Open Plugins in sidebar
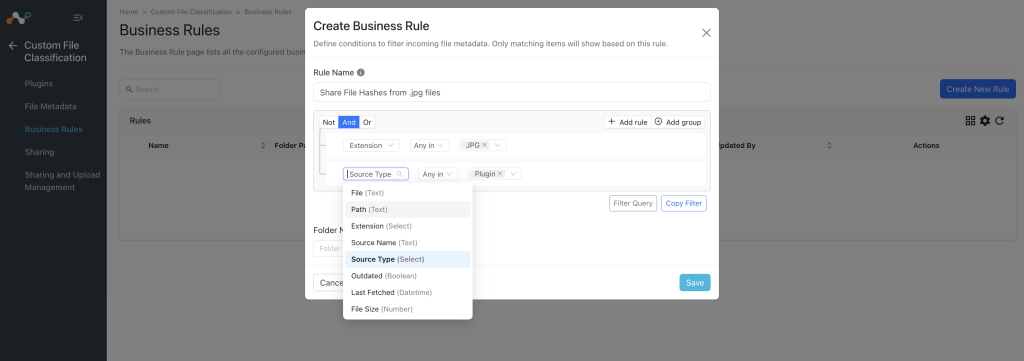The height and width of the screenshot is (361, 1024). pyautogui.click(x=39, y=84)
